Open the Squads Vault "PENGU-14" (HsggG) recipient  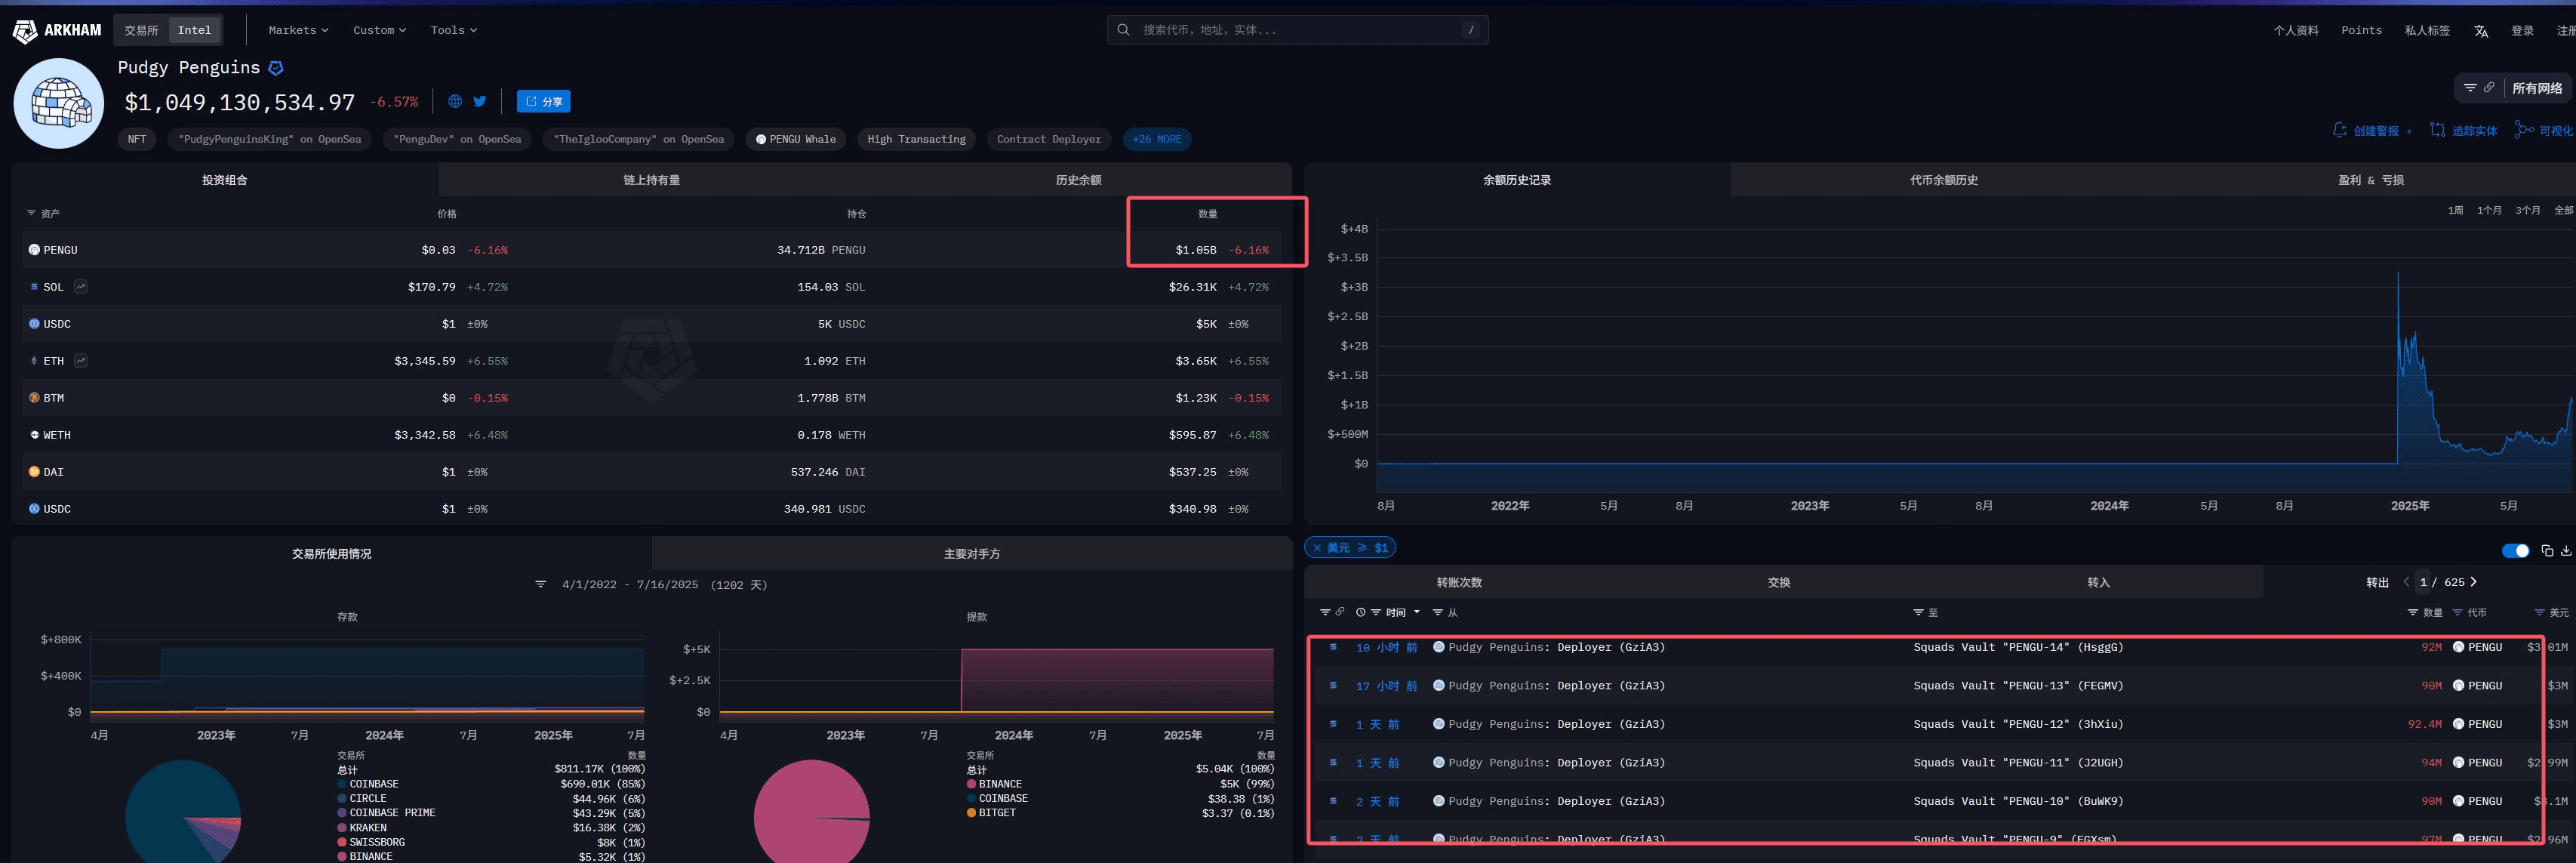pyautogui.click(x=2017, y=647)
